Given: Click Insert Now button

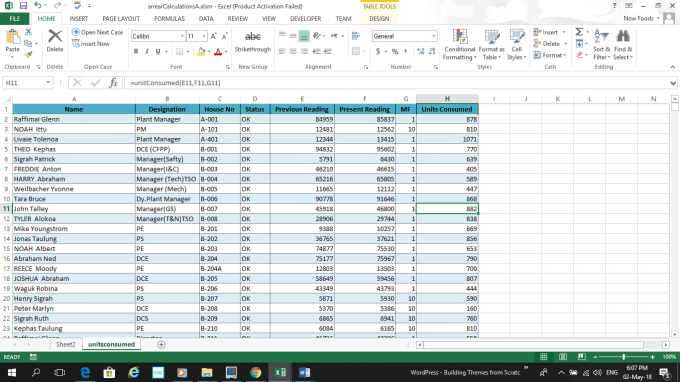Looking at the screenshot, I should click(91, 44).
